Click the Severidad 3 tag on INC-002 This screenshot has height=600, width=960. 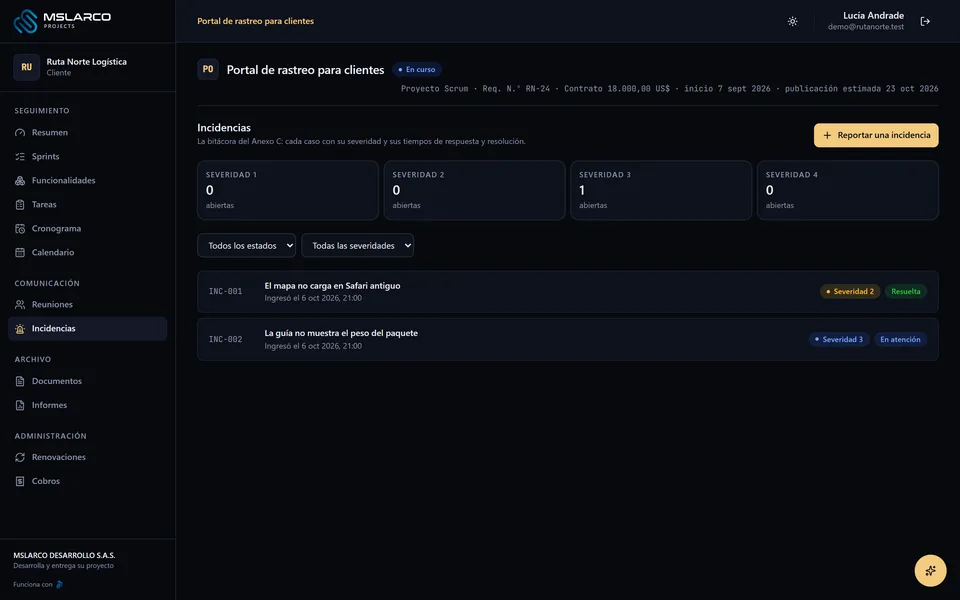[839, 339]
